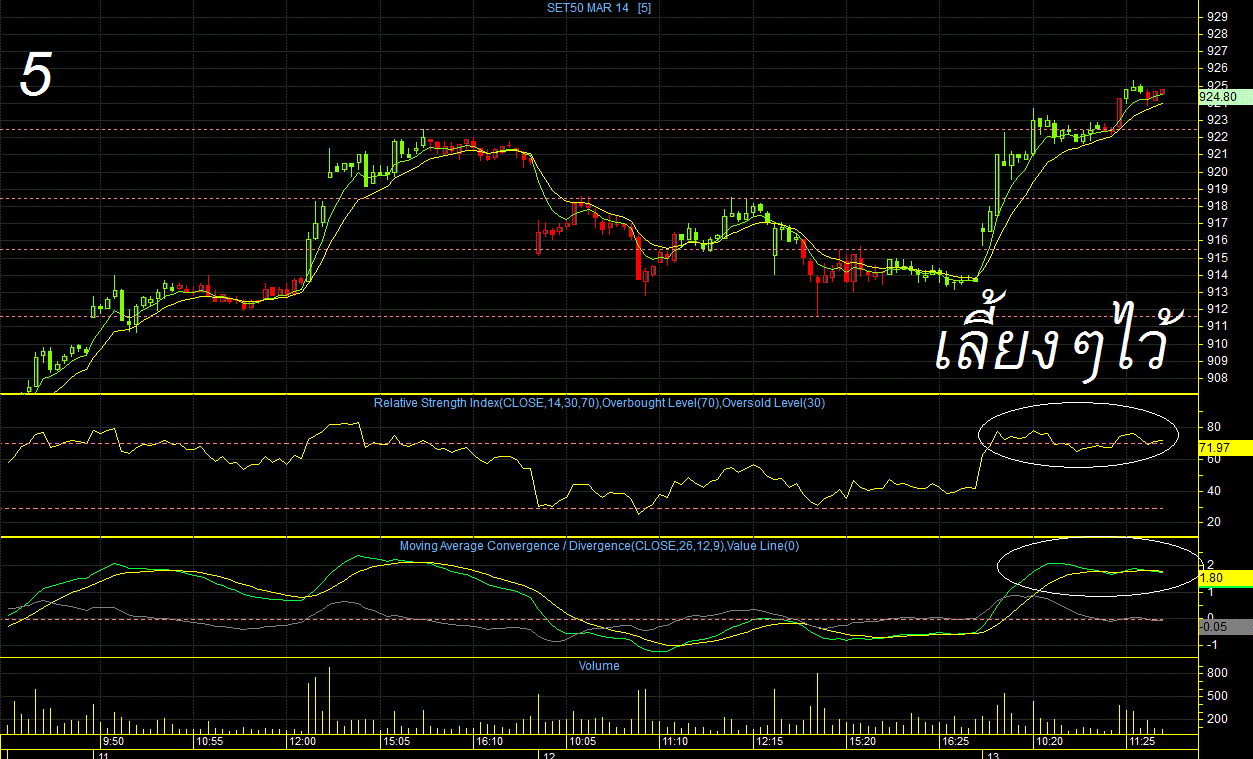Click the 16:25 time axis label
1253x759 pixels.
point(956,742)
